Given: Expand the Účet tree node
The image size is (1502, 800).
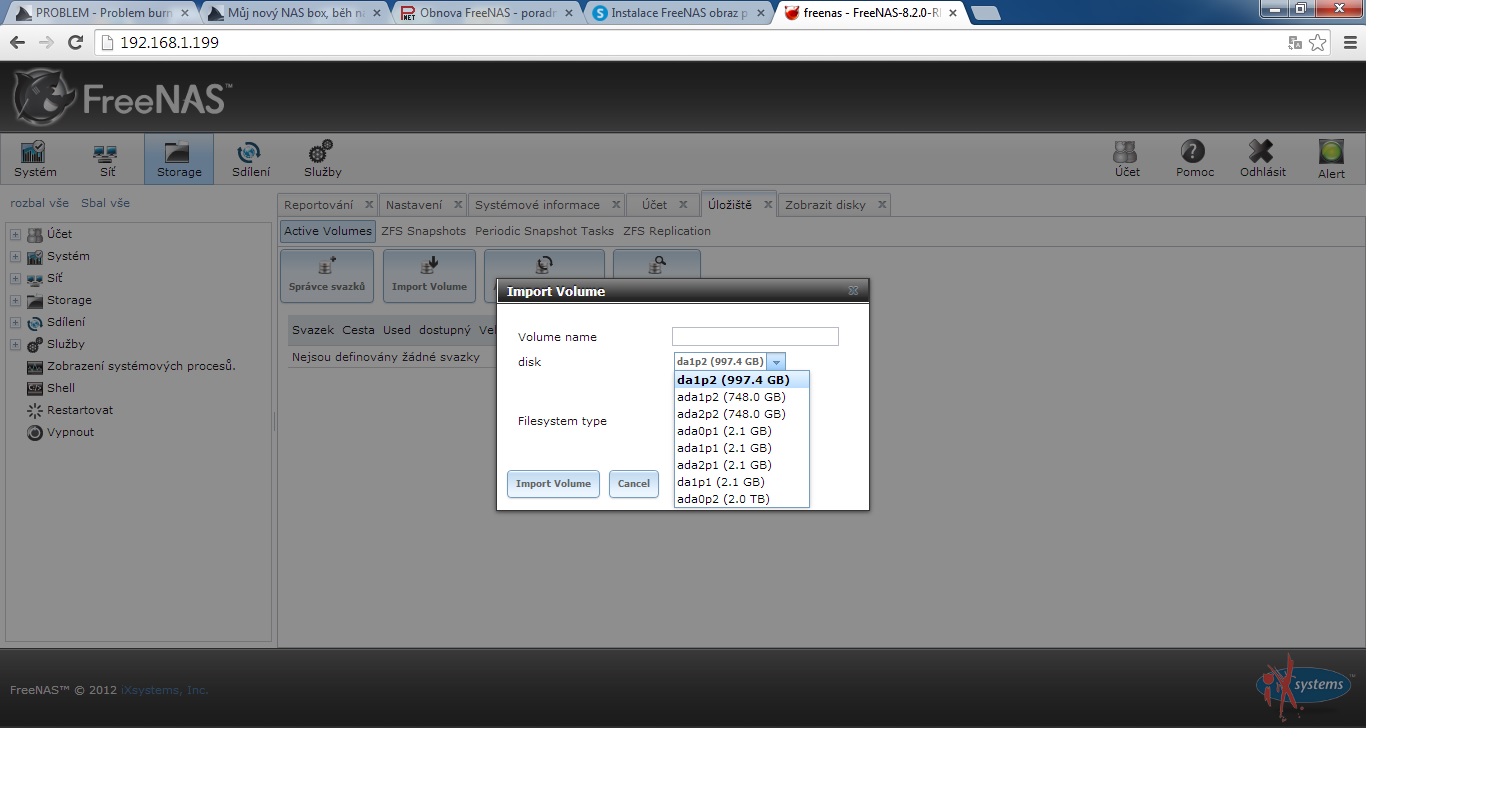Looking at the screenshot, I should [15, 235].
